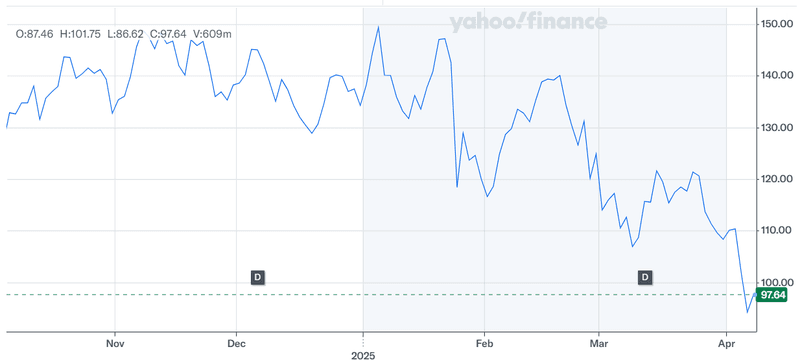The width and height of the screenshot is (800, 360).
Task: Open the dividend marker near mid-March
Action: pos(645,277)
